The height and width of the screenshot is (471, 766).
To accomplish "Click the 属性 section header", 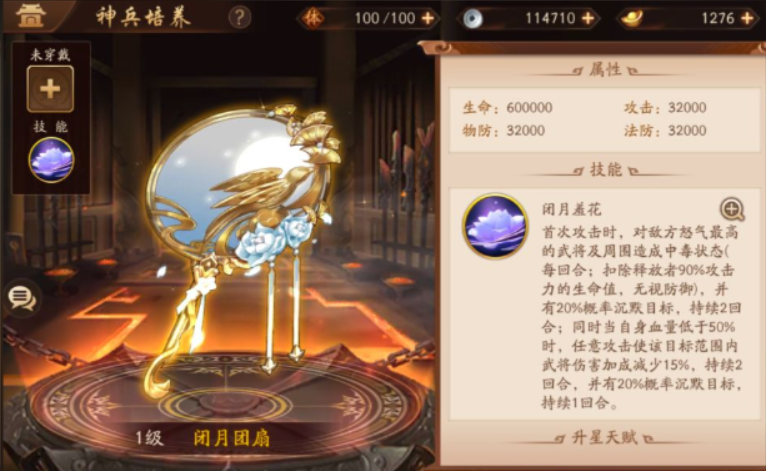I will (605, 70).
